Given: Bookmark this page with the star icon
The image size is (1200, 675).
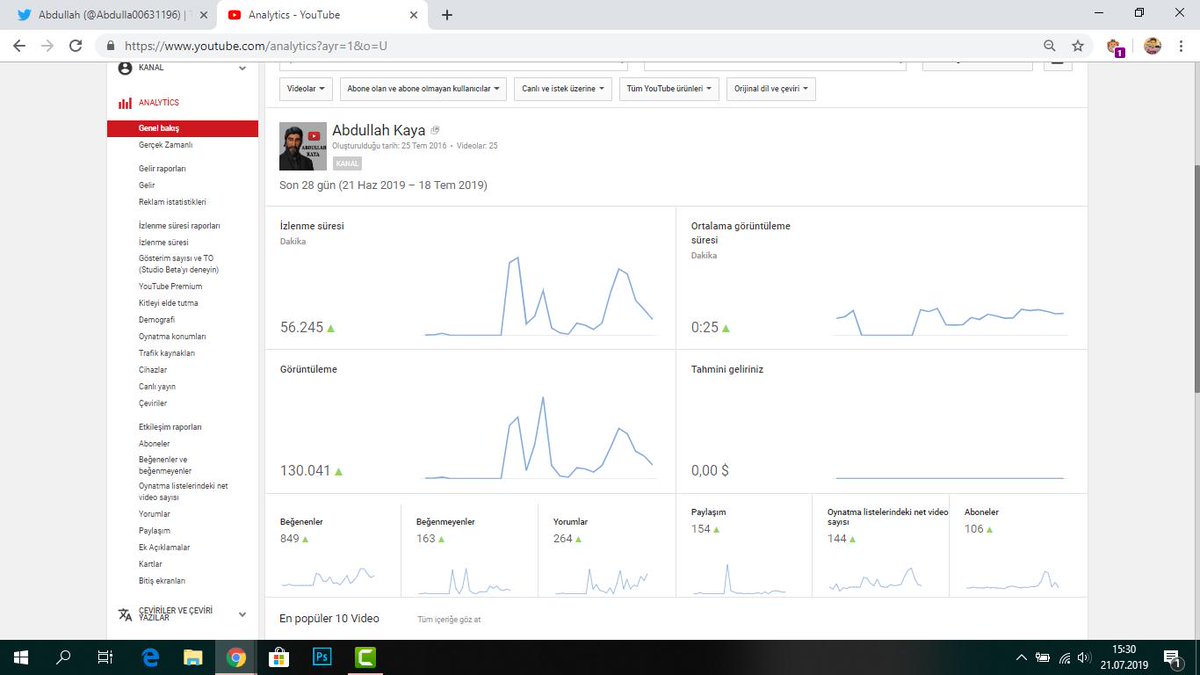Looking at the screenshot, I should (1077, 46).
